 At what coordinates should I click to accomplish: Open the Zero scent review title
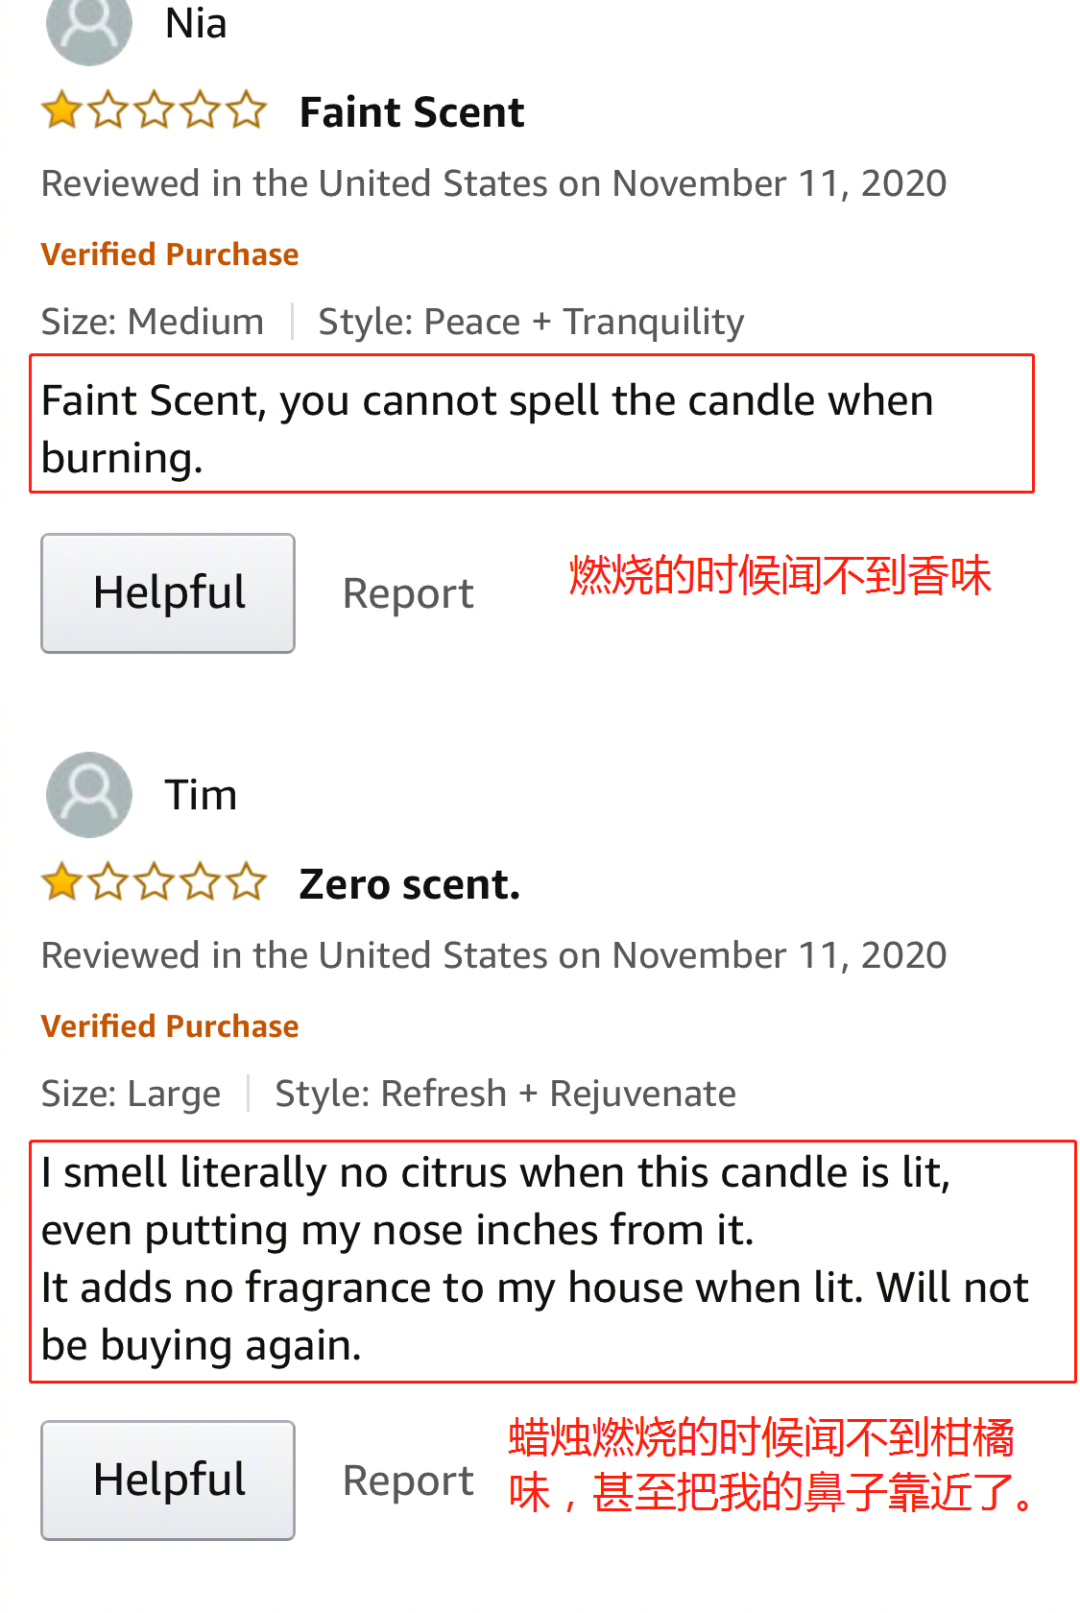point(409,883)
